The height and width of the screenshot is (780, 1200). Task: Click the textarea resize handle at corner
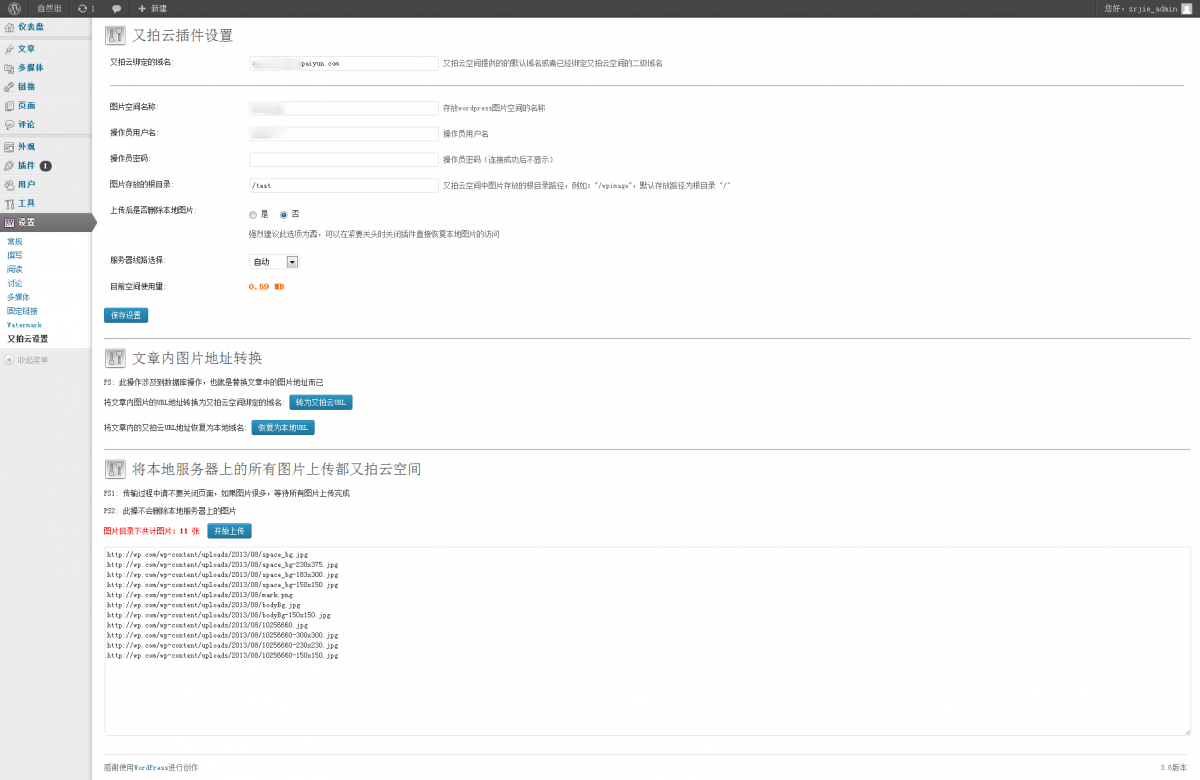[x=1186, y=731]
